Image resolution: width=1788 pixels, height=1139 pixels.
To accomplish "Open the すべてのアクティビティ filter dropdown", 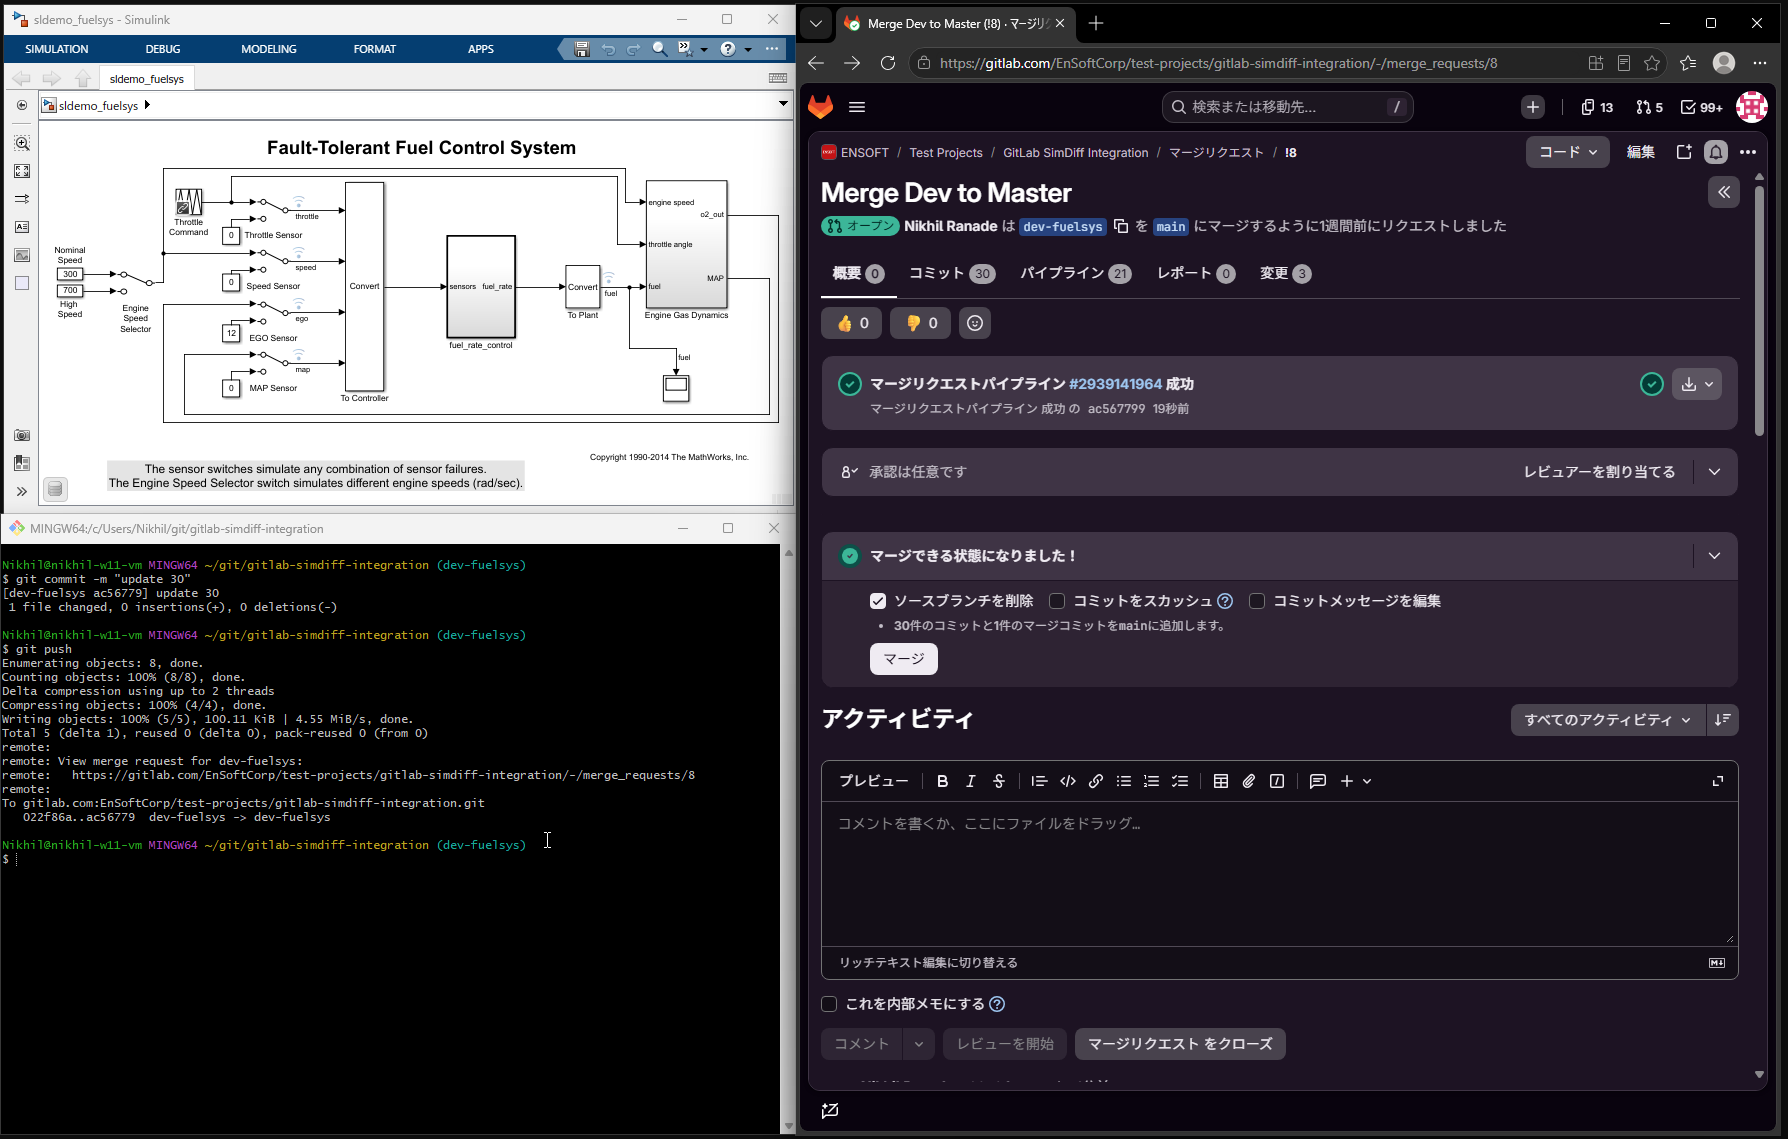I will [x=1607, y=720].
